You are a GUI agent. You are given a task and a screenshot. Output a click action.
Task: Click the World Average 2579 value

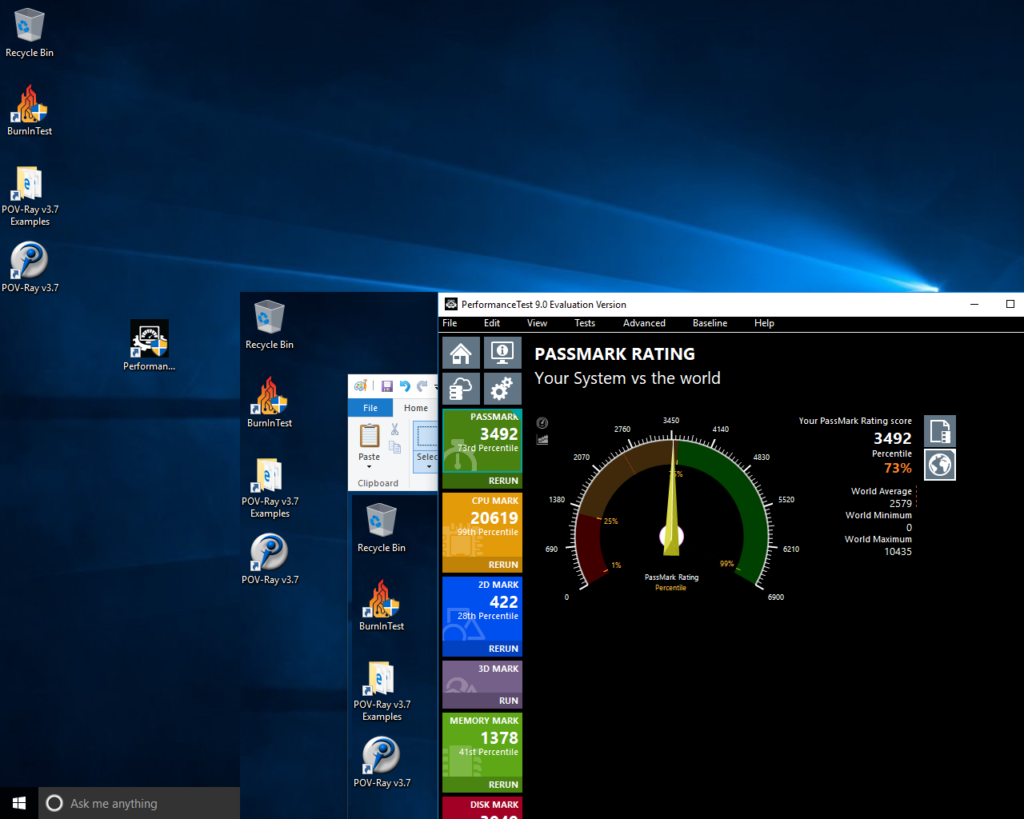[x=900, y=504]
